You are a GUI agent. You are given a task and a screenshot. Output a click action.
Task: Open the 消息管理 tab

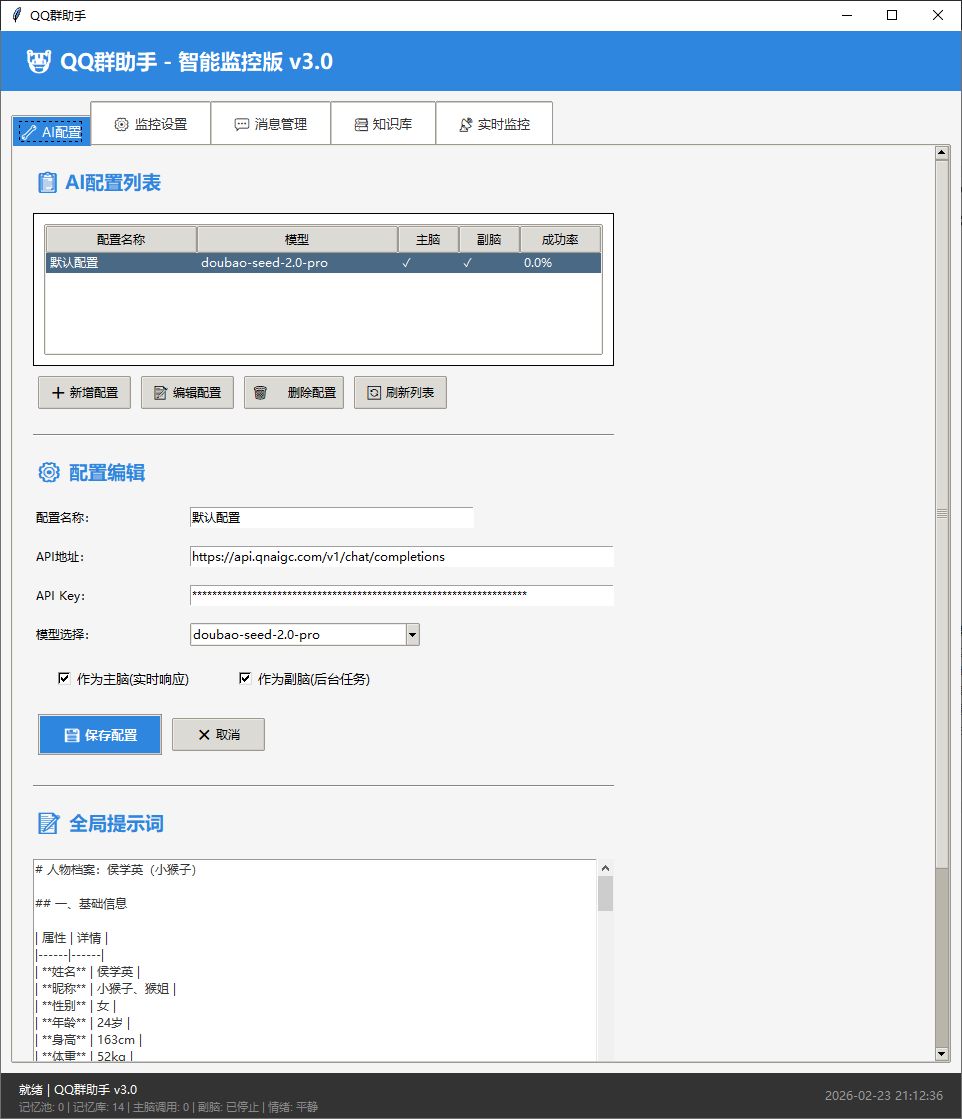[x=270, y=124]
